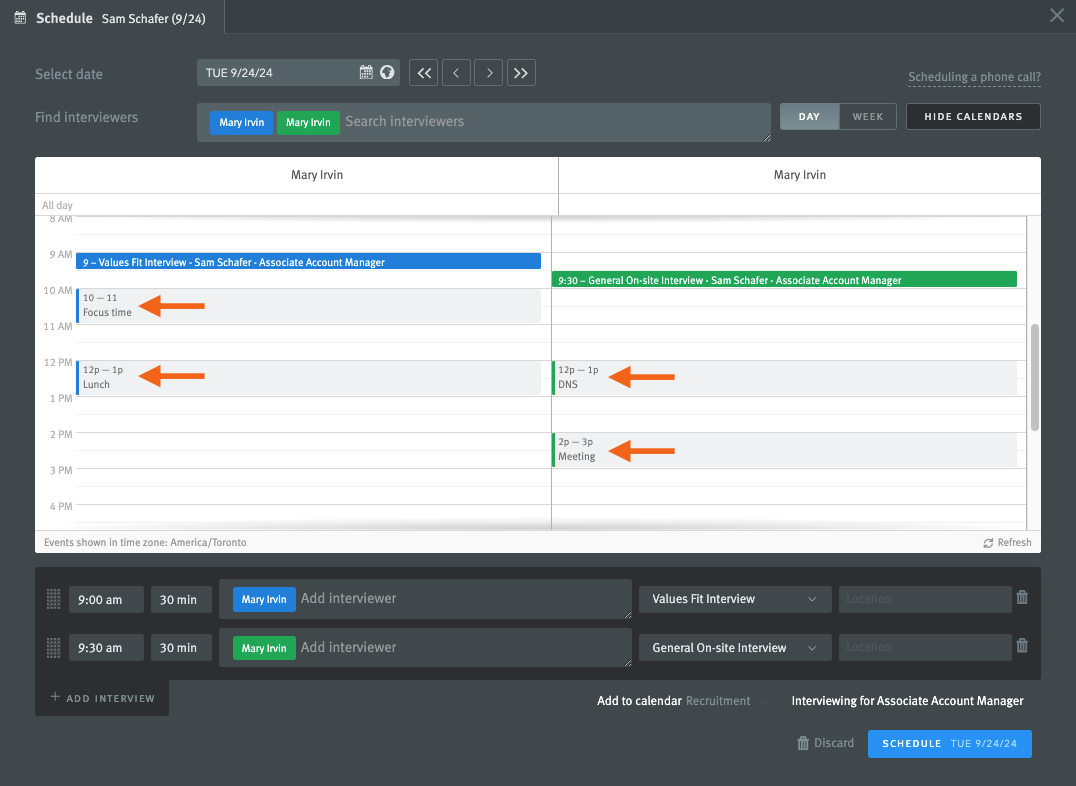Expand the Values Fit Interview dropdown
1076x786 pixels.
[734, 599]
